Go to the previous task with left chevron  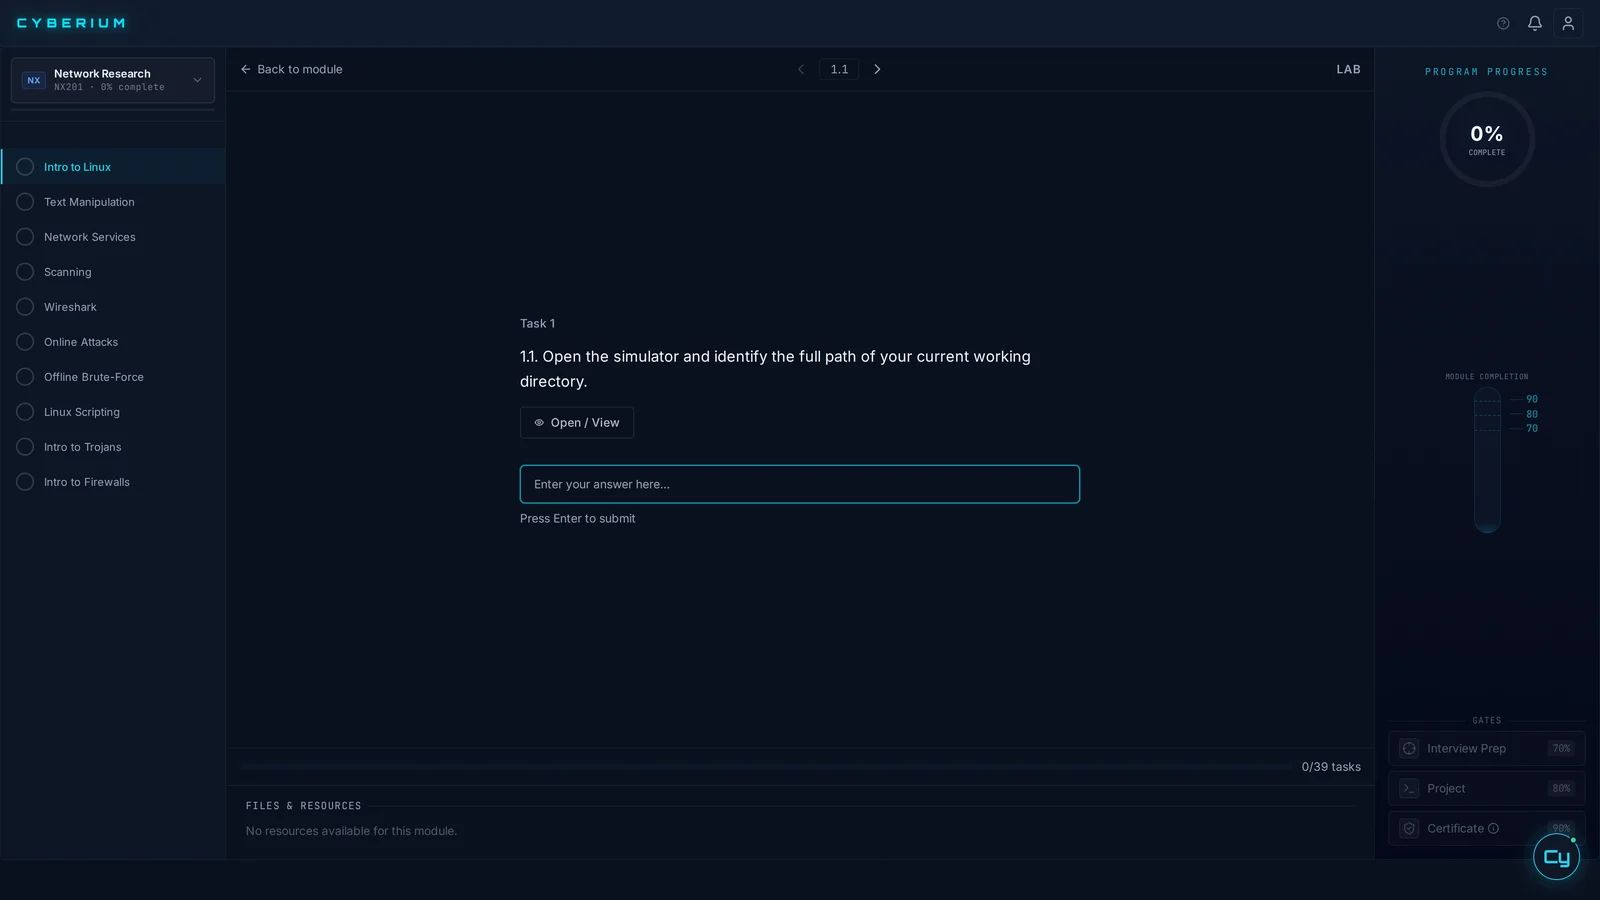801,69
